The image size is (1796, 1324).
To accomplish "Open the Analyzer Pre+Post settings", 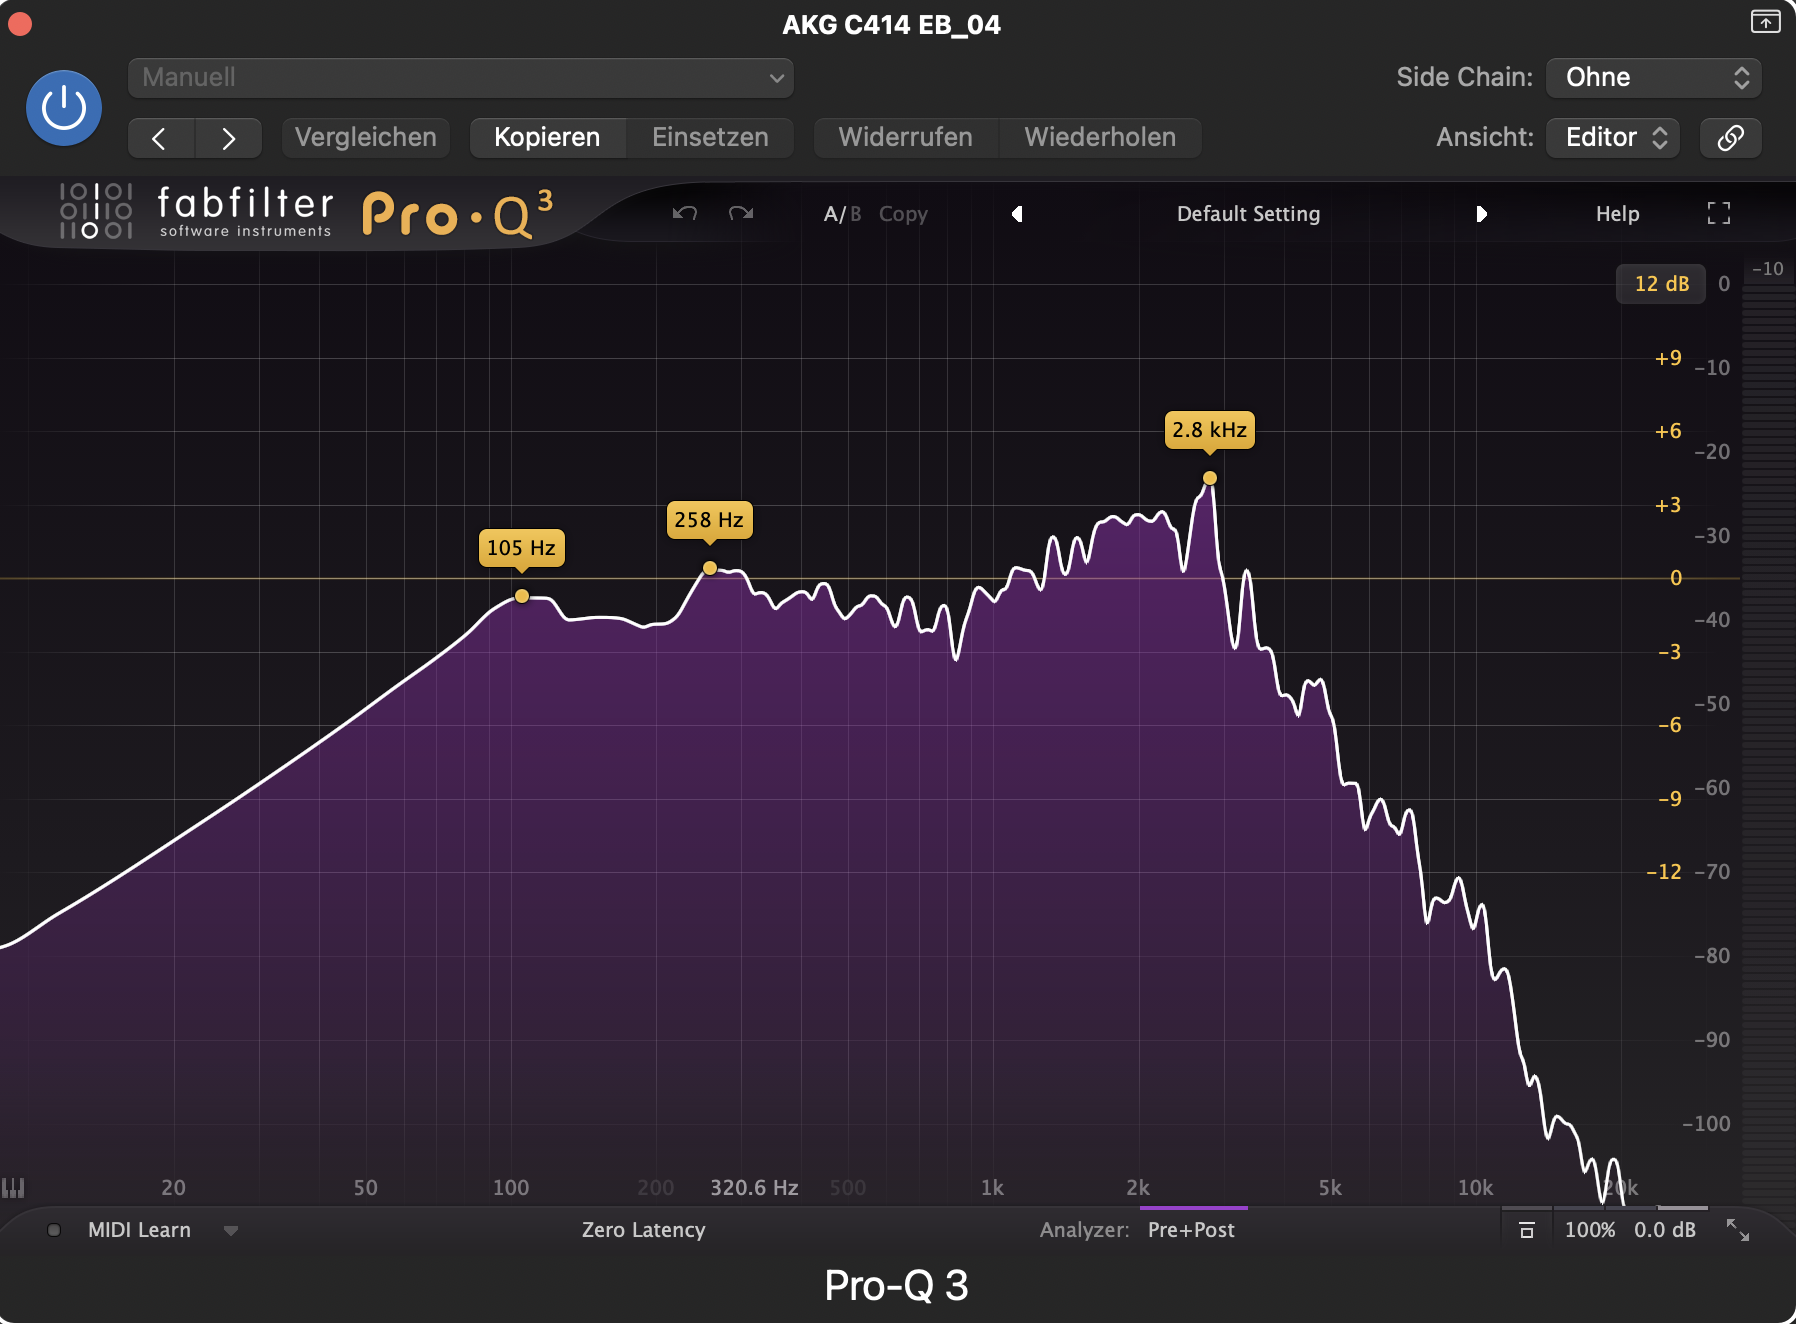I will [1191, 1230].
